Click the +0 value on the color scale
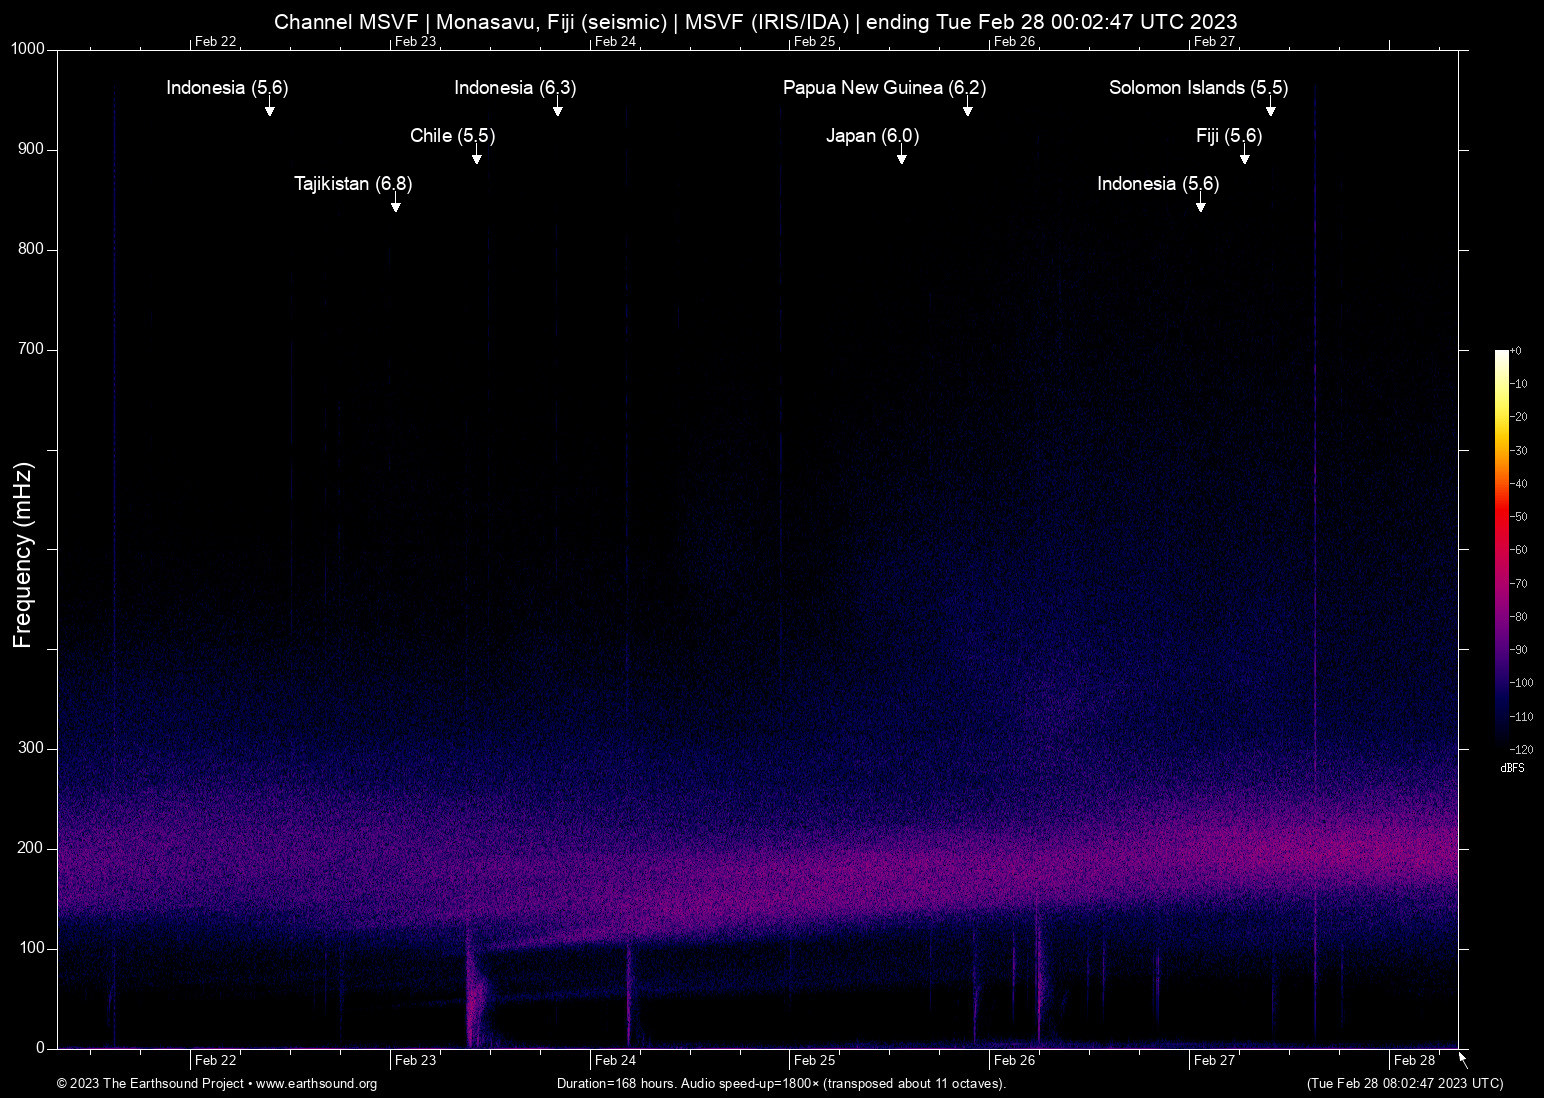The height and width of the screenshot is (1098, 1544). [1515, 351]
